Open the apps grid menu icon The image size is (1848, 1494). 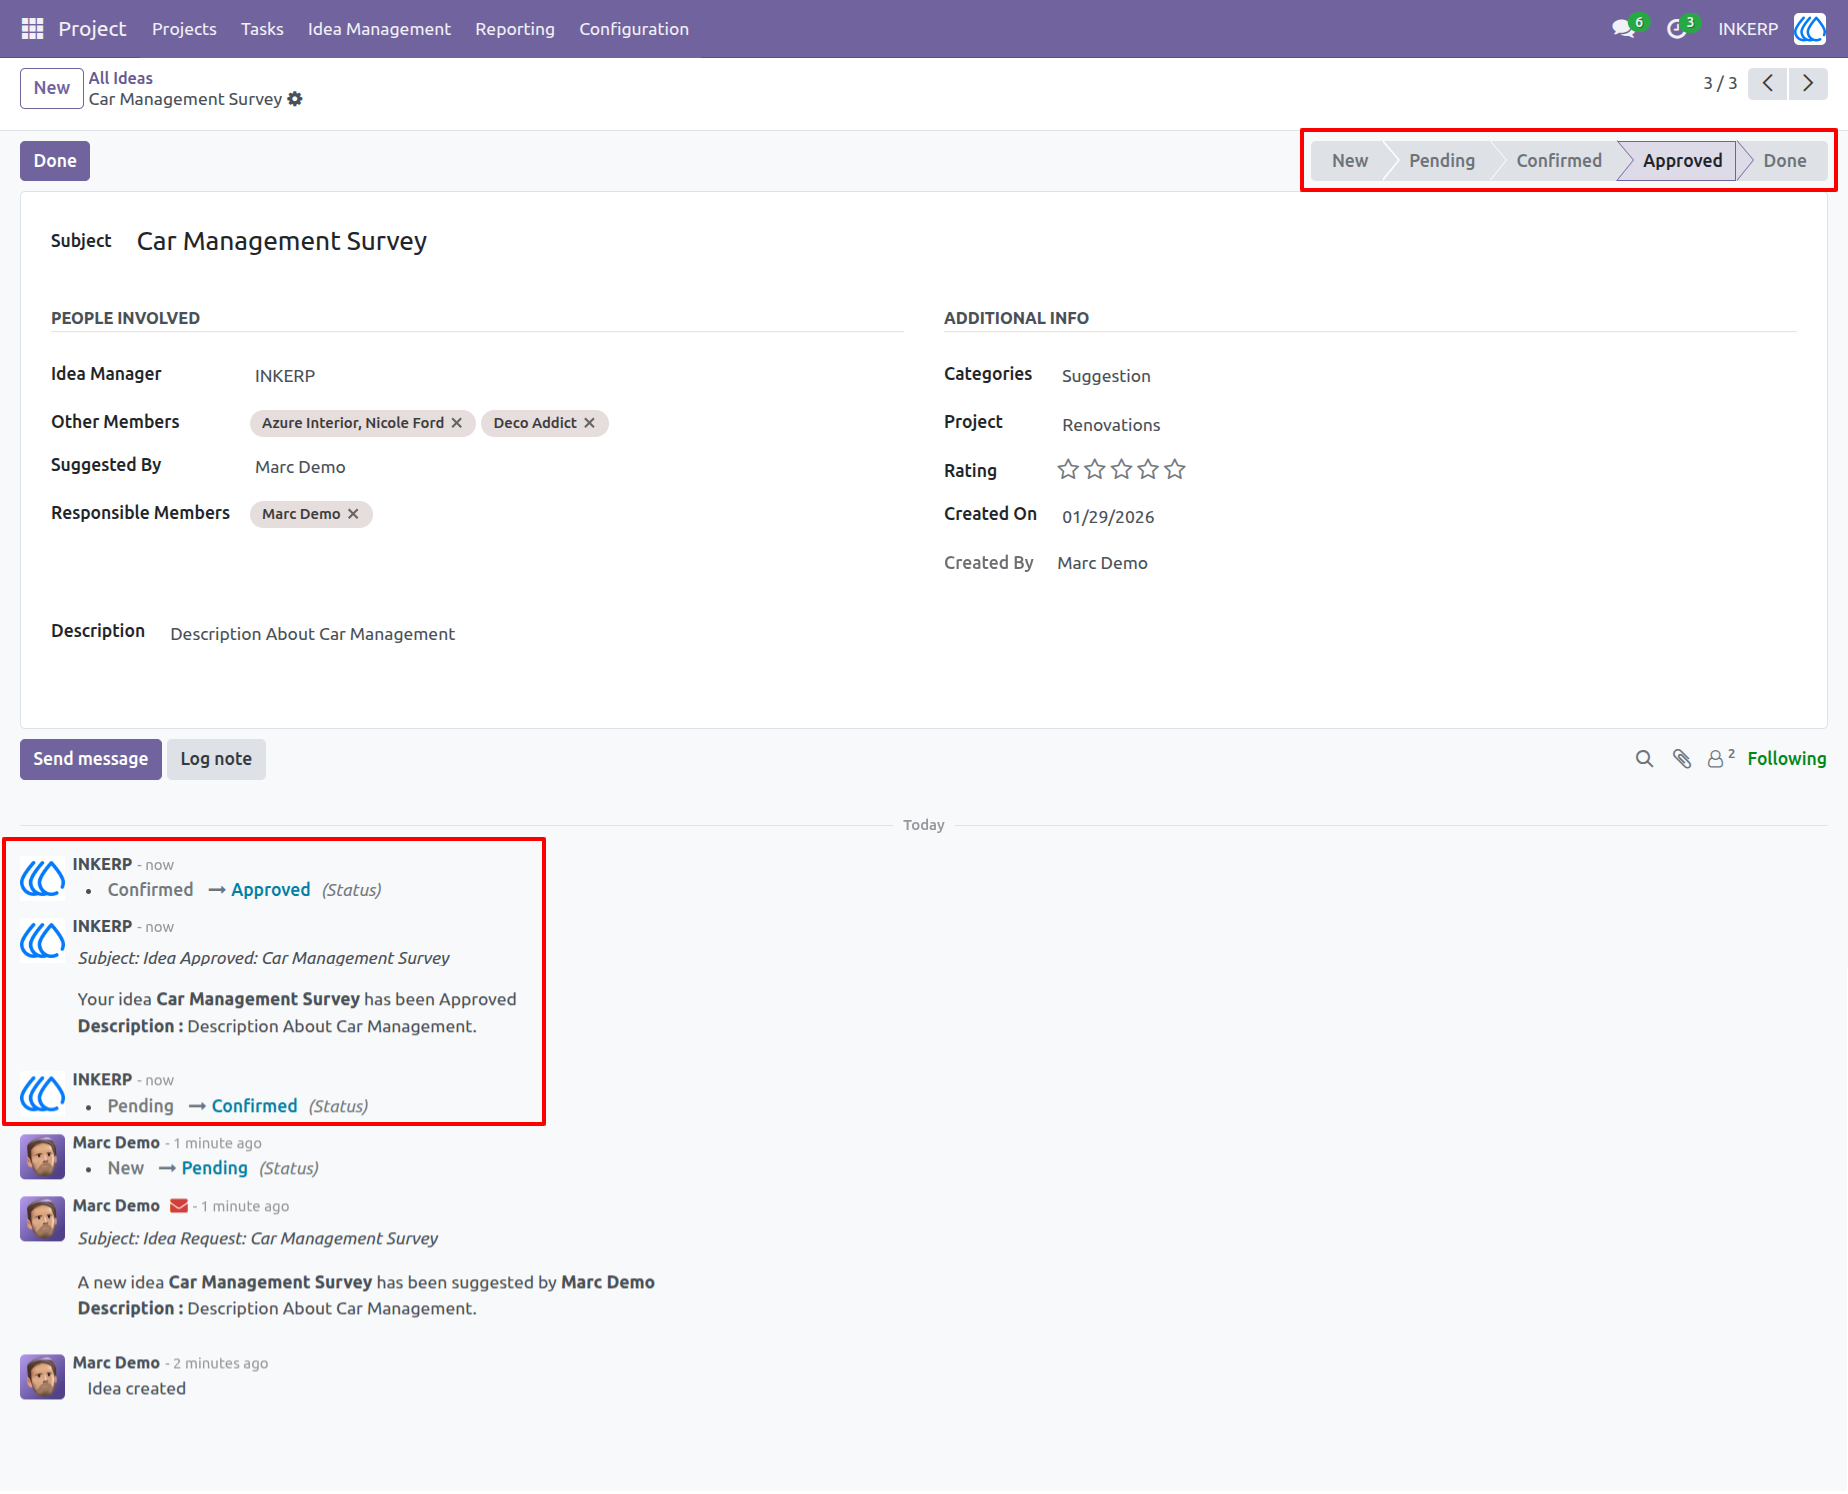pos(32,29)
